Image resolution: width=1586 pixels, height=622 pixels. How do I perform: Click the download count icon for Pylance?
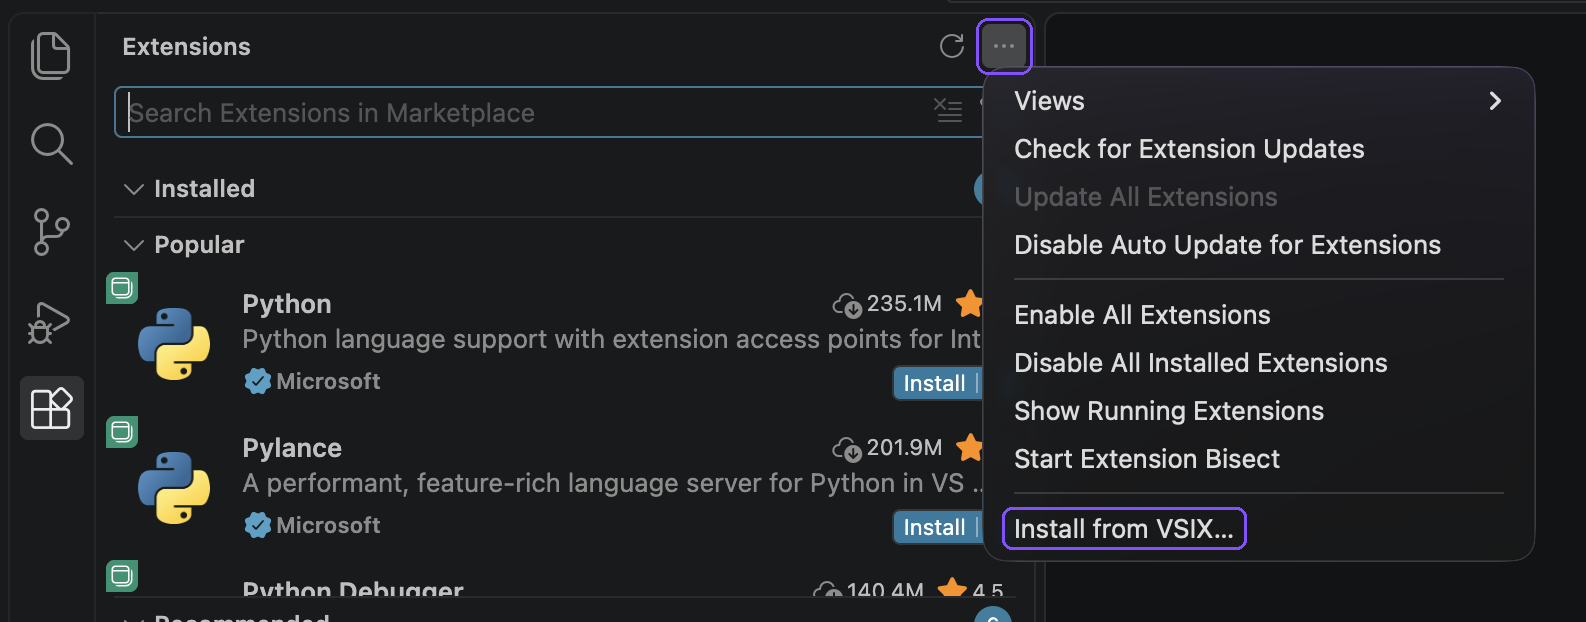click(847, 448)
